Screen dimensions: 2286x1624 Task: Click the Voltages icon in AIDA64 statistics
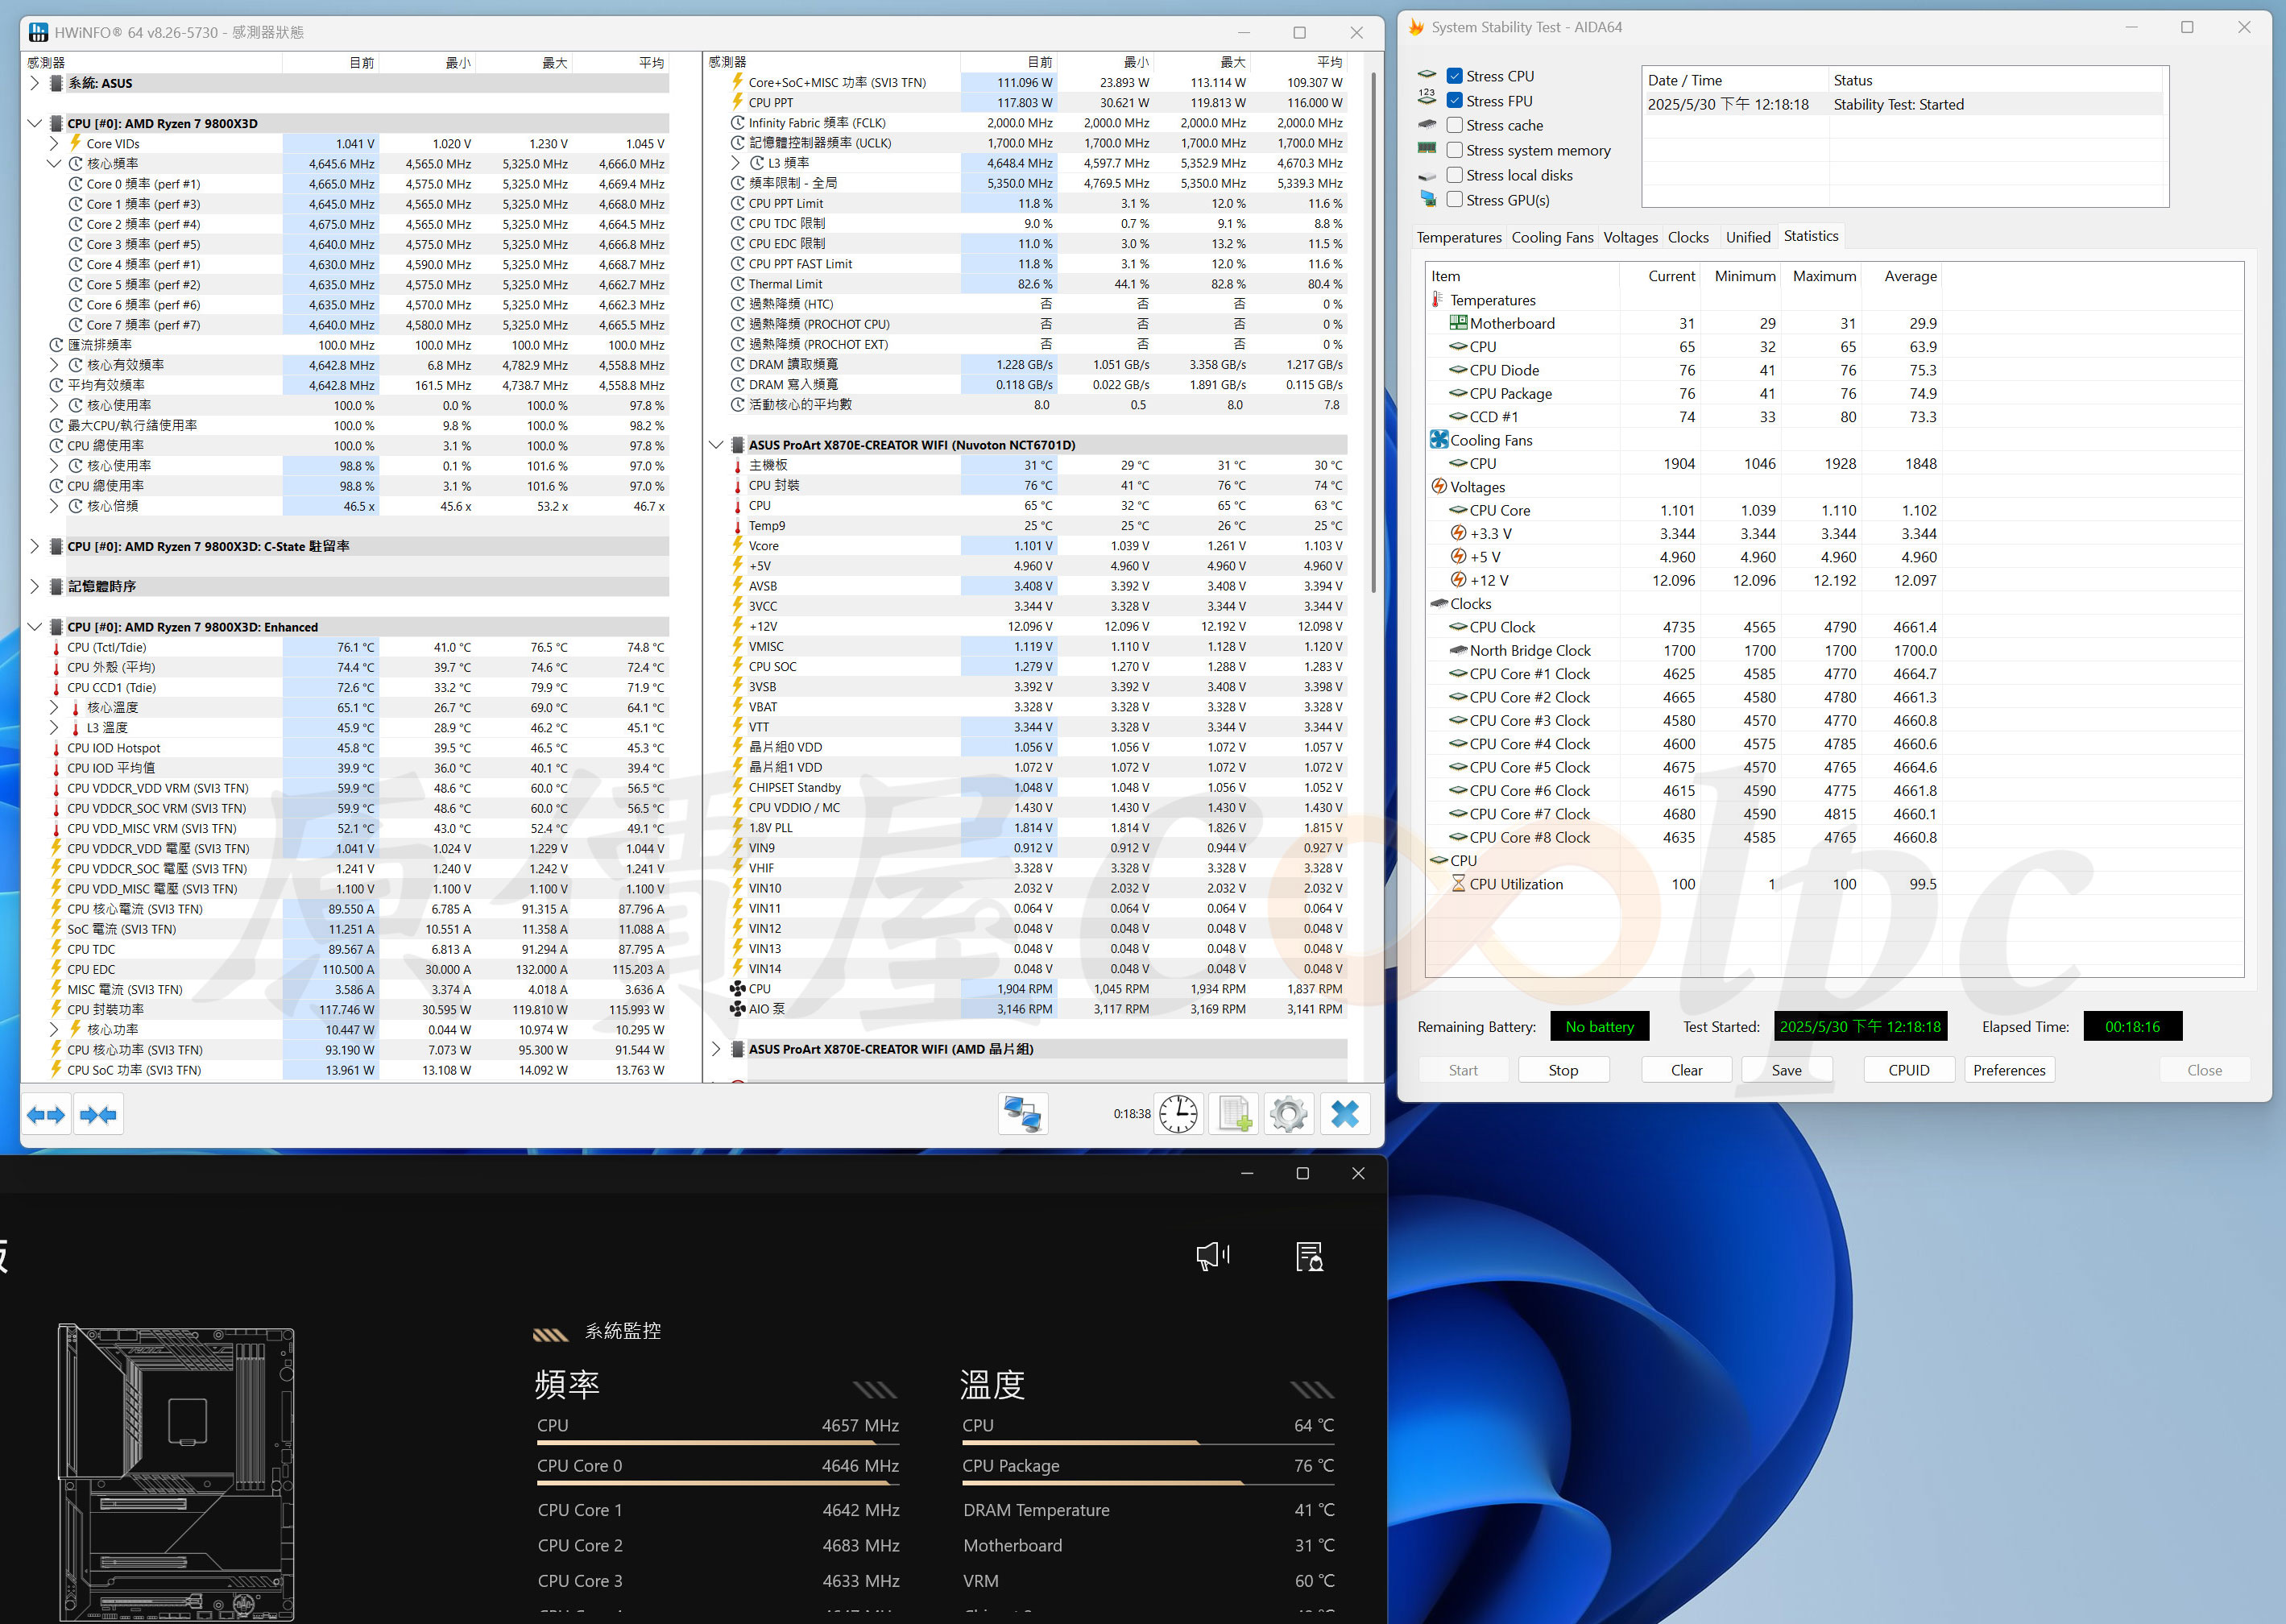pyautogui.click(x=1439, y=487)
